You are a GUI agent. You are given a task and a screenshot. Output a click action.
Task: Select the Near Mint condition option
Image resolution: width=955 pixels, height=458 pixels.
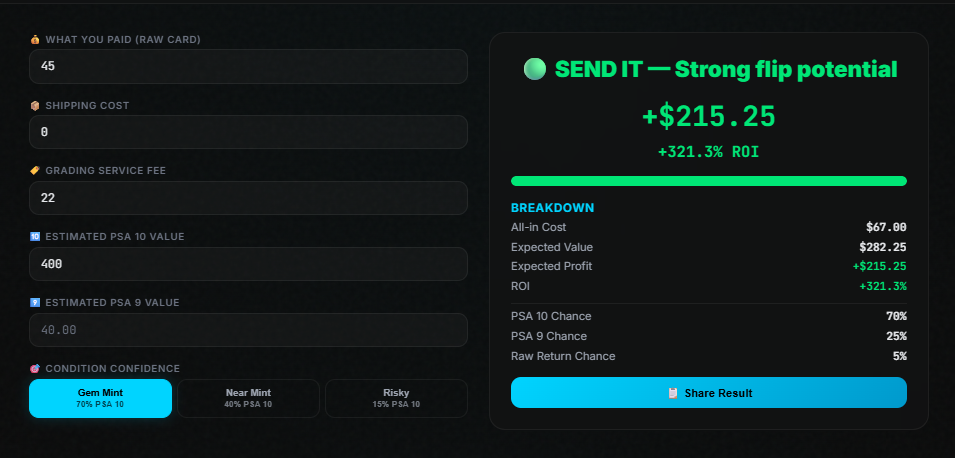[248, 398]
